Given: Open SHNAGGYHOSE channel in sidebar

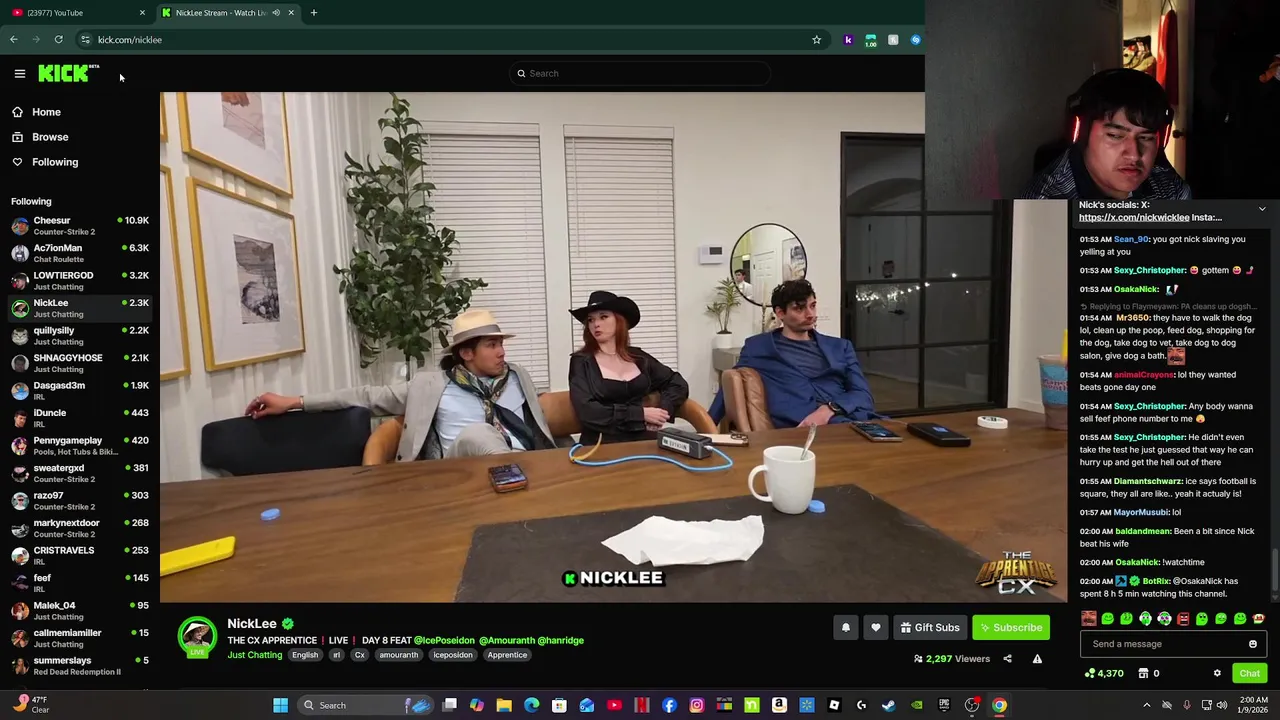Looking at the screenshot, I should 80,363.
